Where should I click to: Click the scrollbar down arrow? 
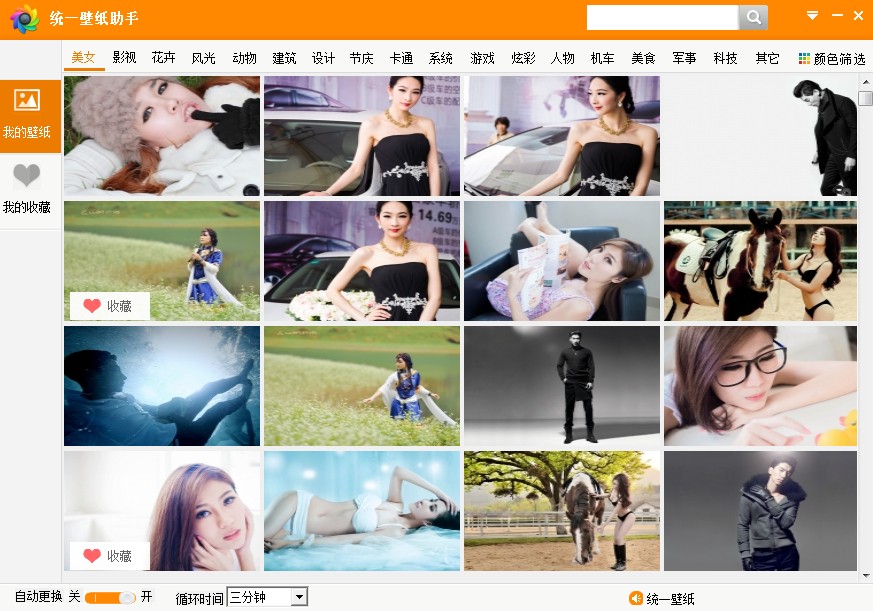[866, 576]
